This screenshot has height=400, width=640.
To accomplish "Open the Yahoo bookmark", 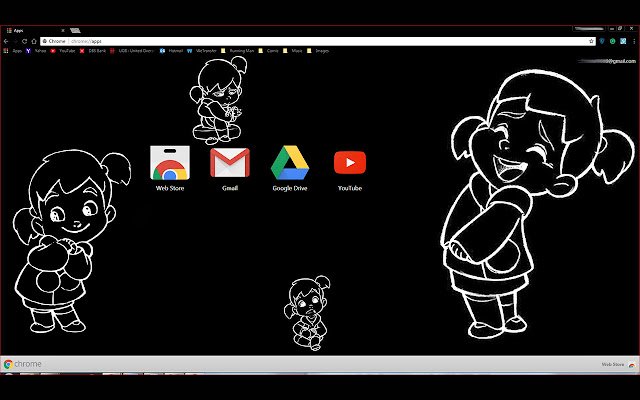I will coord(36,51).
